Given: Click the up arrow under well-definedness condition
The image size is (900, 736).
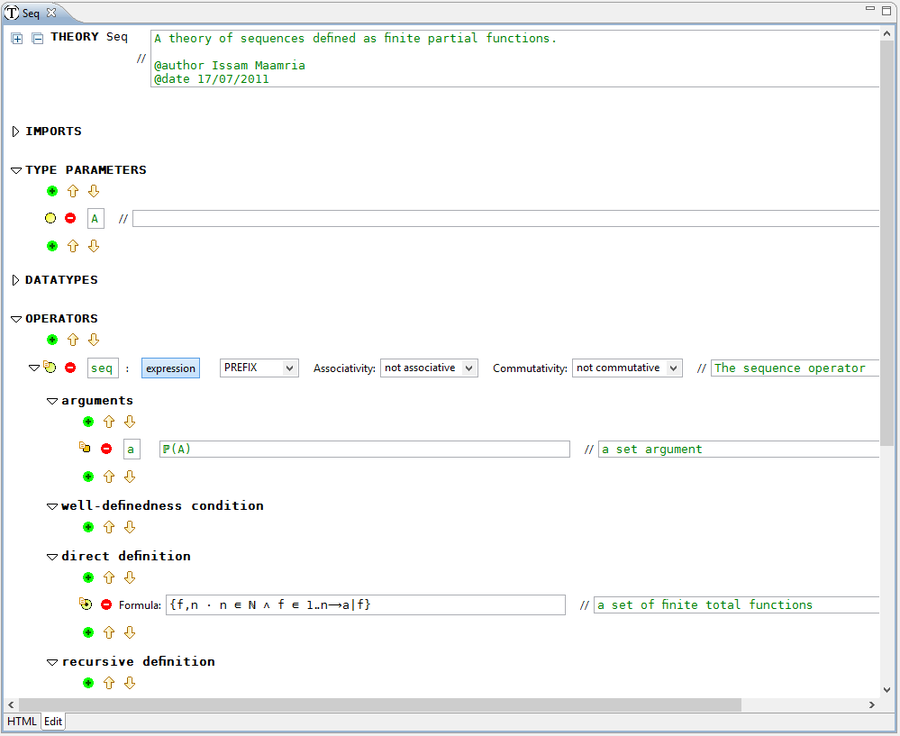Looking at the screenshot, I should pyautogui.click(x=109, y=527).
